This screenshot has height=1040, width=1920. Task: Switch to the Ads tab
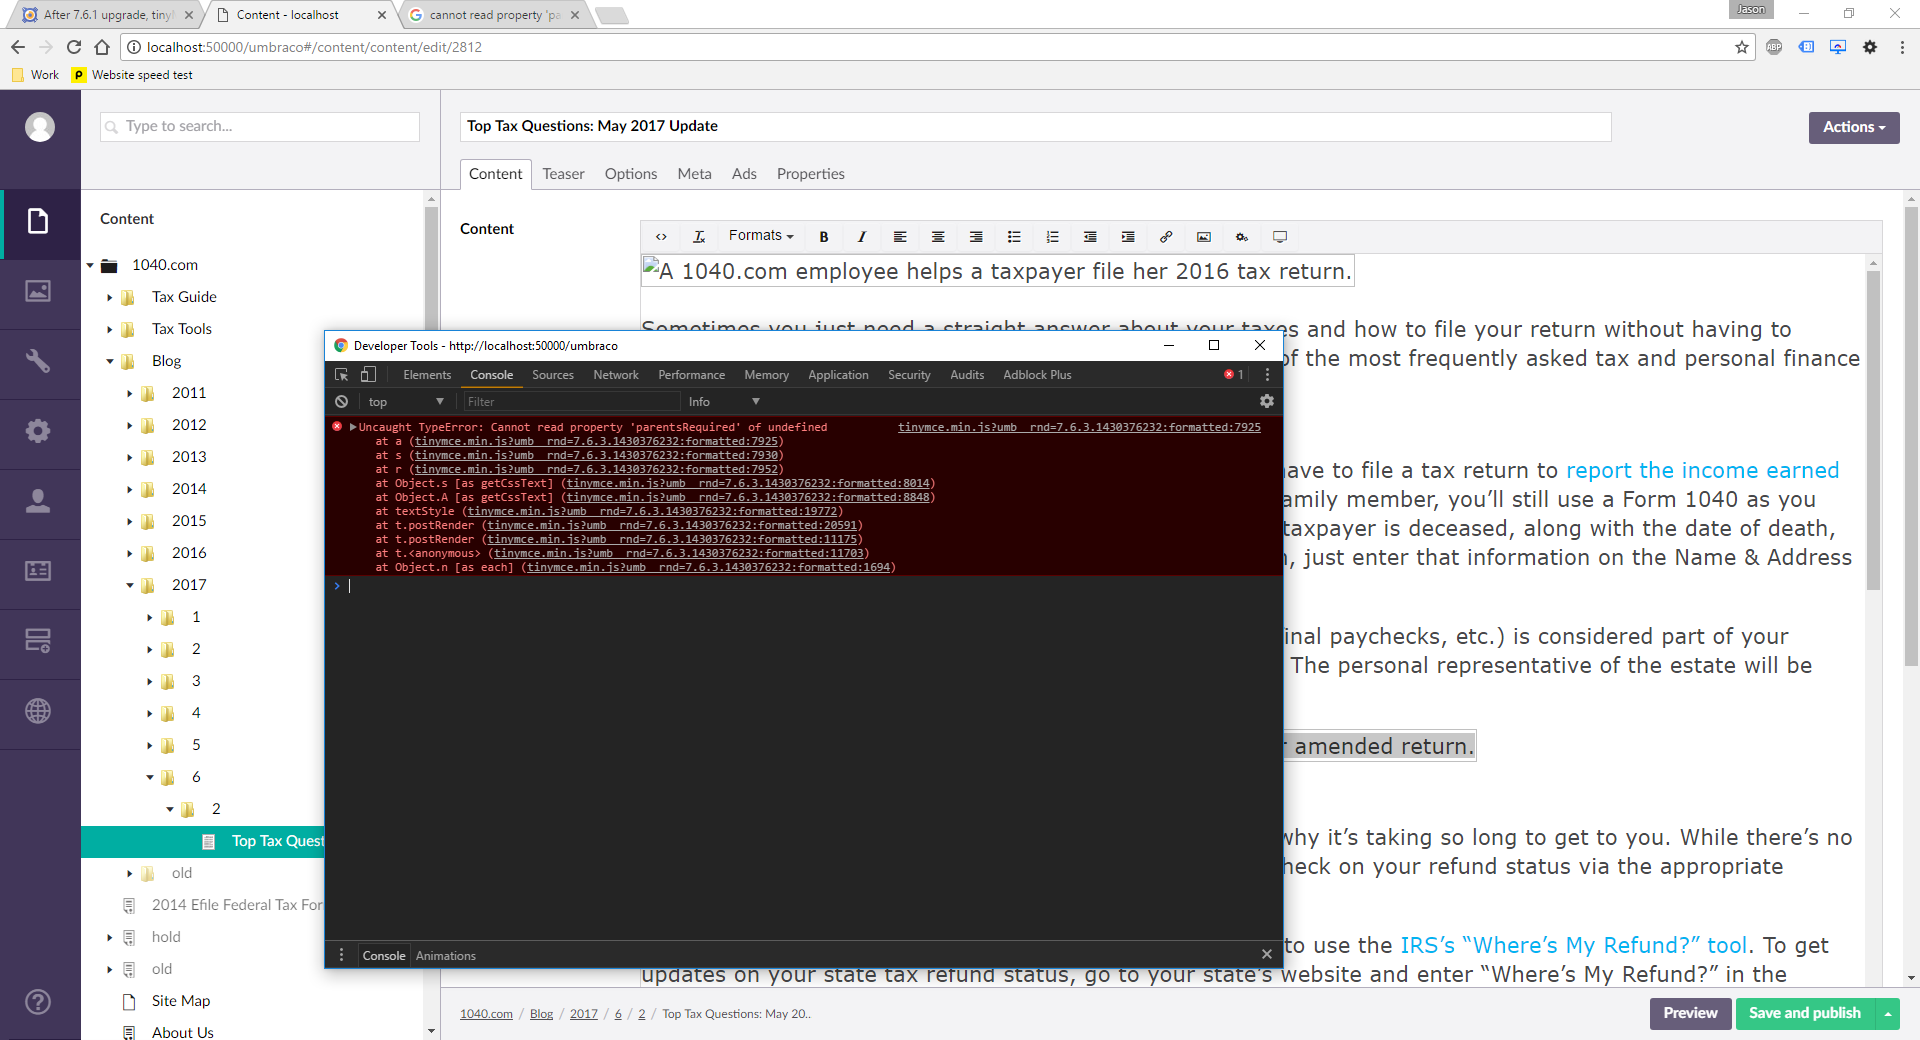tap(744, 174)
